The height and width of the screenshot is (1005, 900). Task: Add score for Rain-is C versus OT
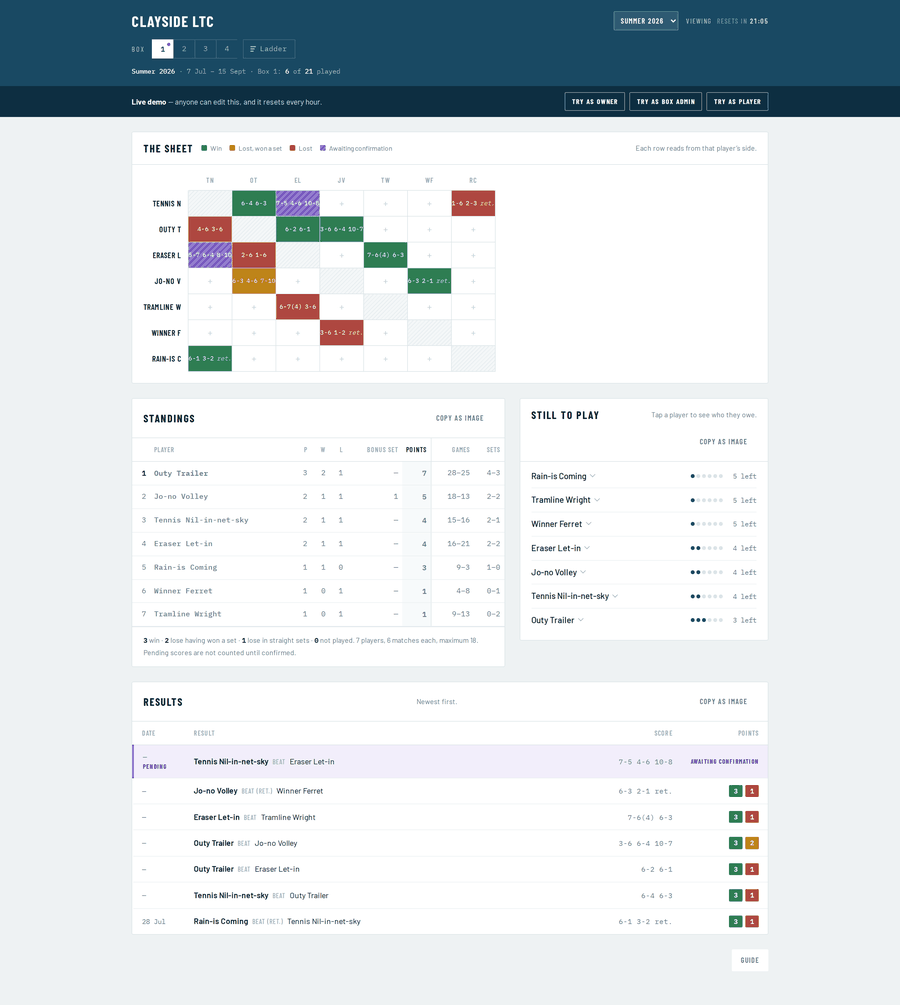pos(254,359)
